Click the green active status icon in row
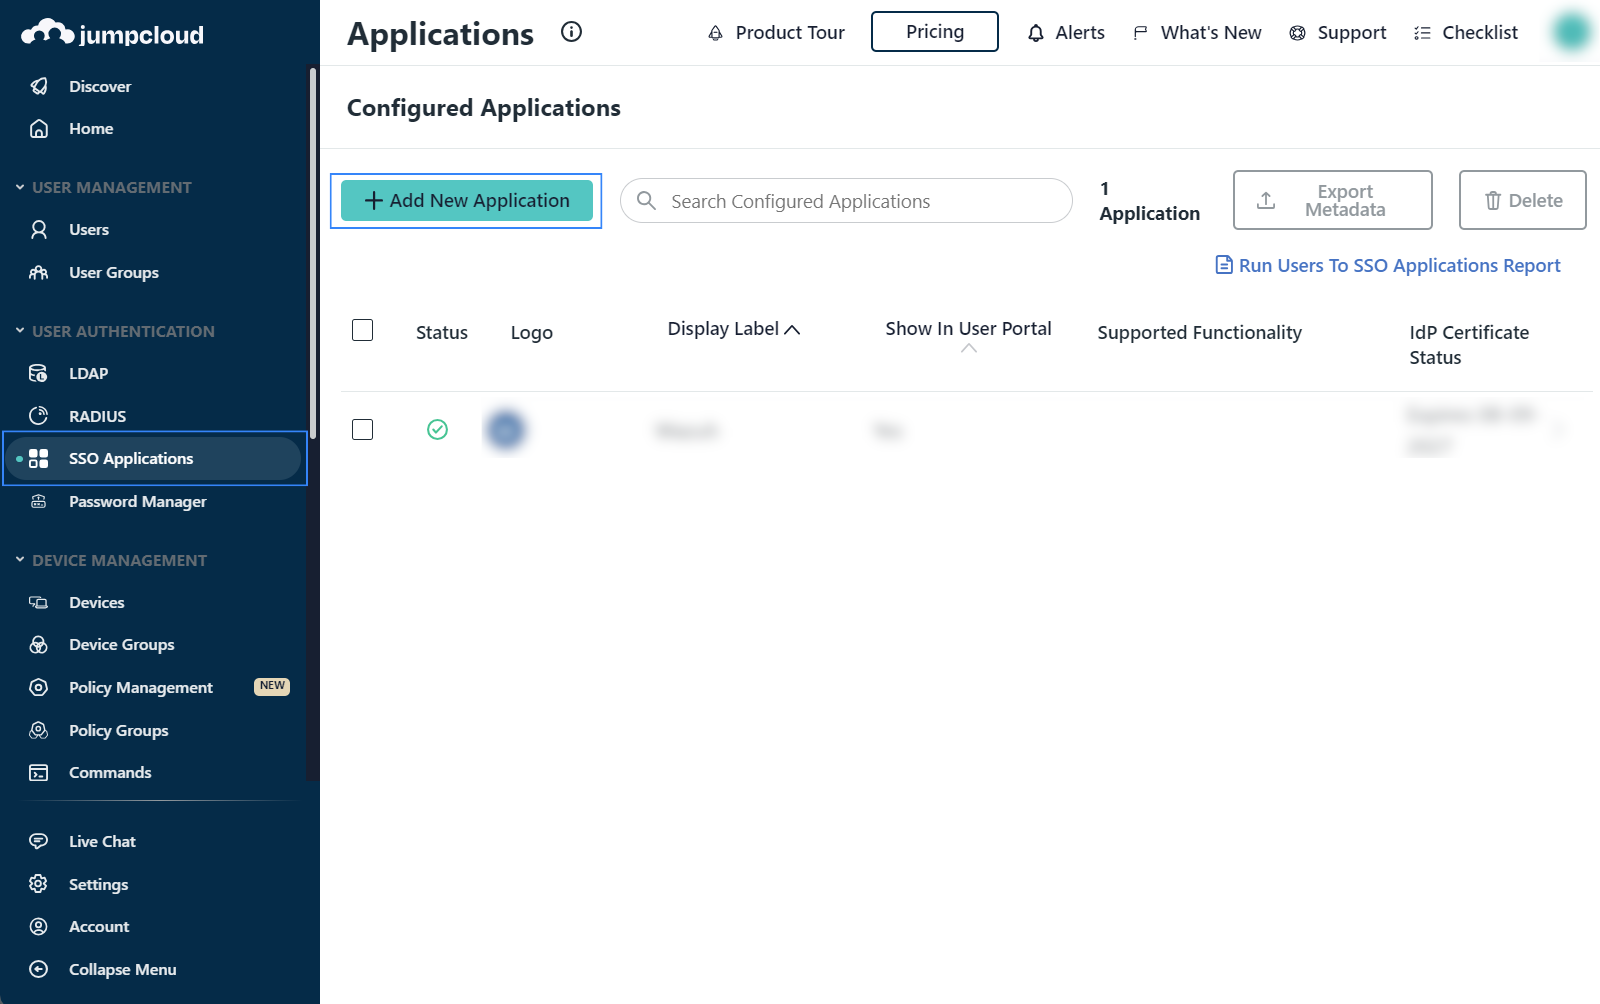Screen dimensions: 1600x1004 tap(437, 429)
